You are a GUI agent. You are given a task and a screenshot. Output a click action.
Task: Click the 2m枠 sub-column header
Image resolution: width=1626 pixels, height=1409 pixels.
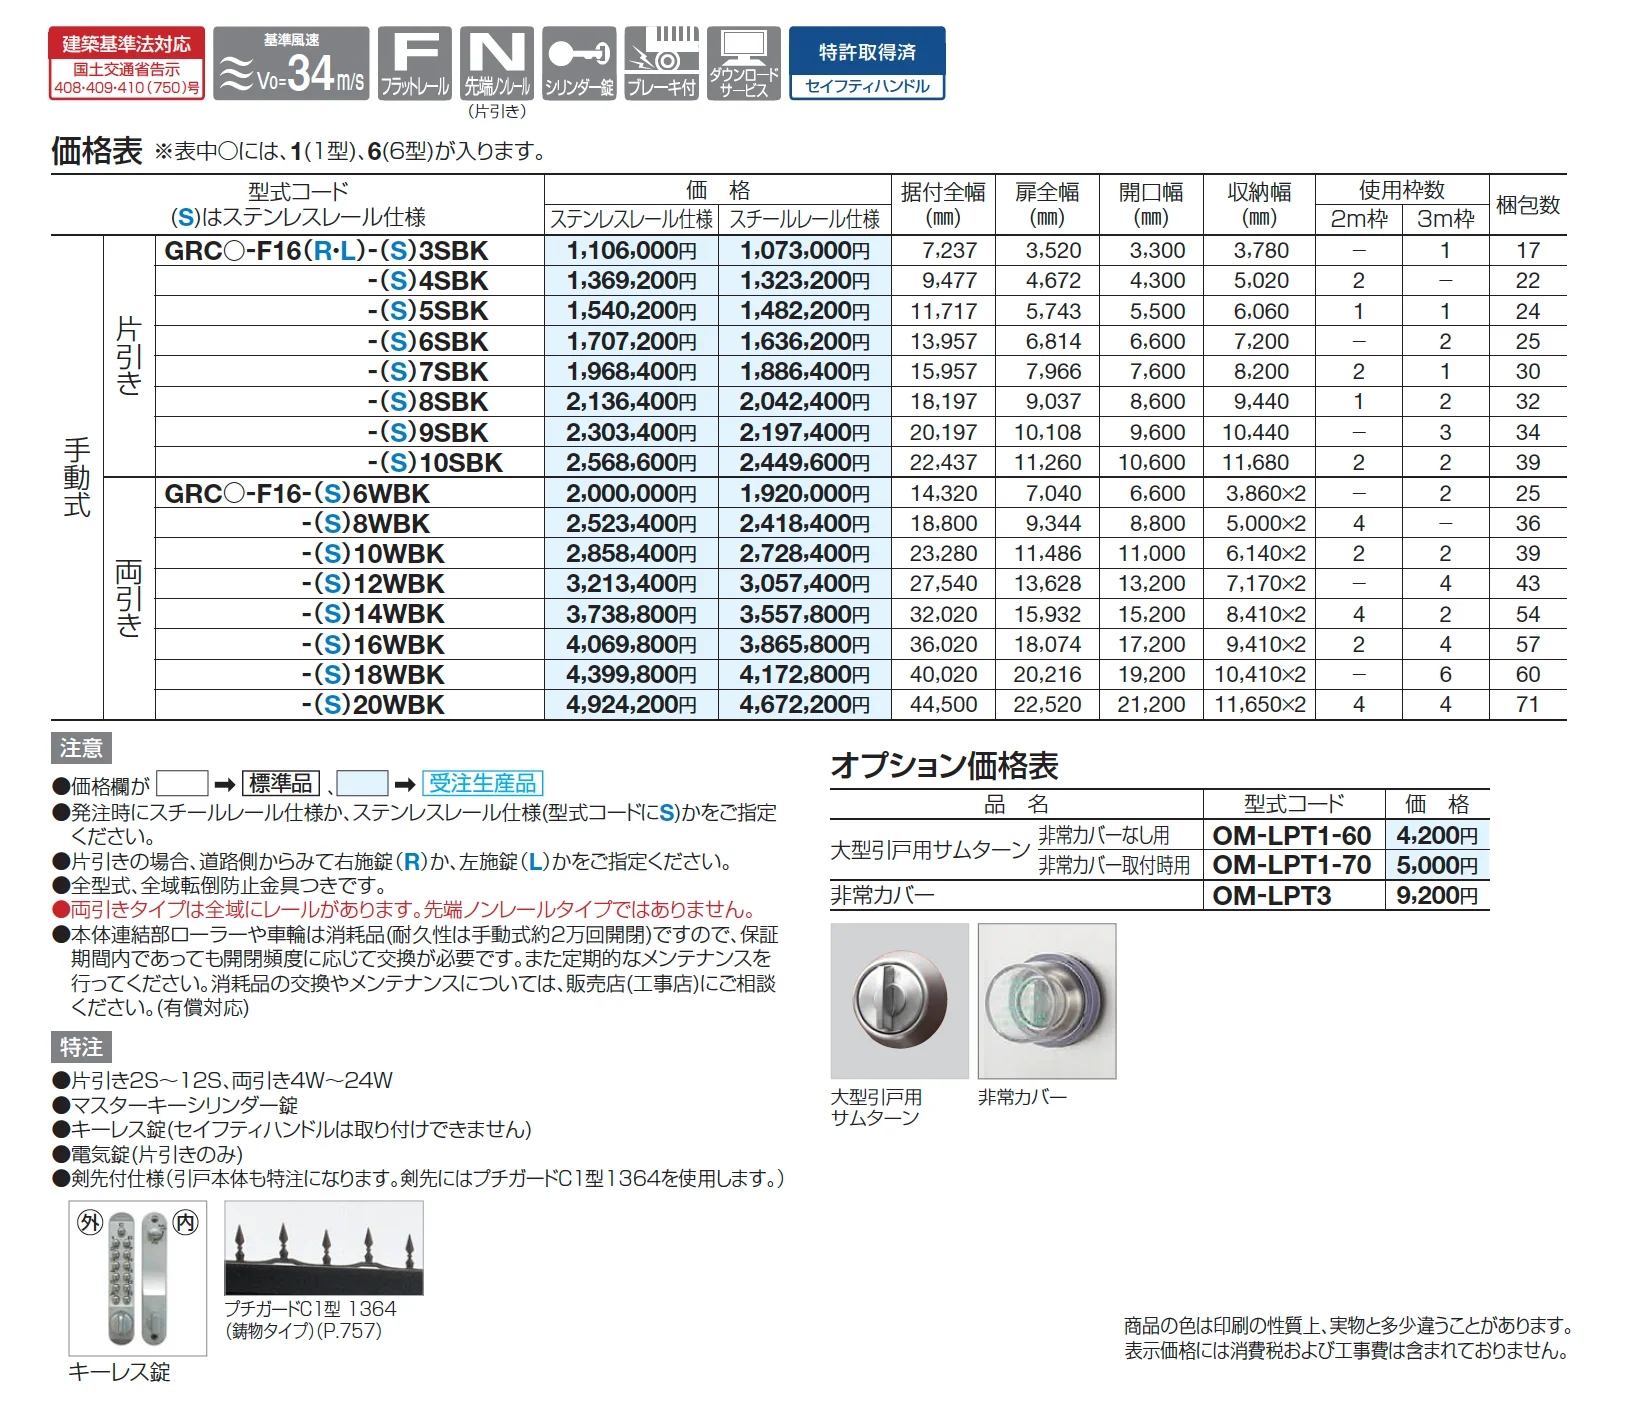pos(1359,220)
